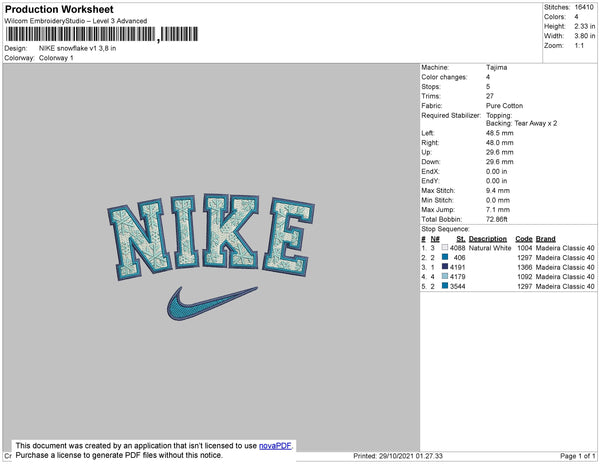Select the Total Bobbin value '72.86ft'
Screen dimensions: 600x464
pyautogui.click(x=497, y=219)
